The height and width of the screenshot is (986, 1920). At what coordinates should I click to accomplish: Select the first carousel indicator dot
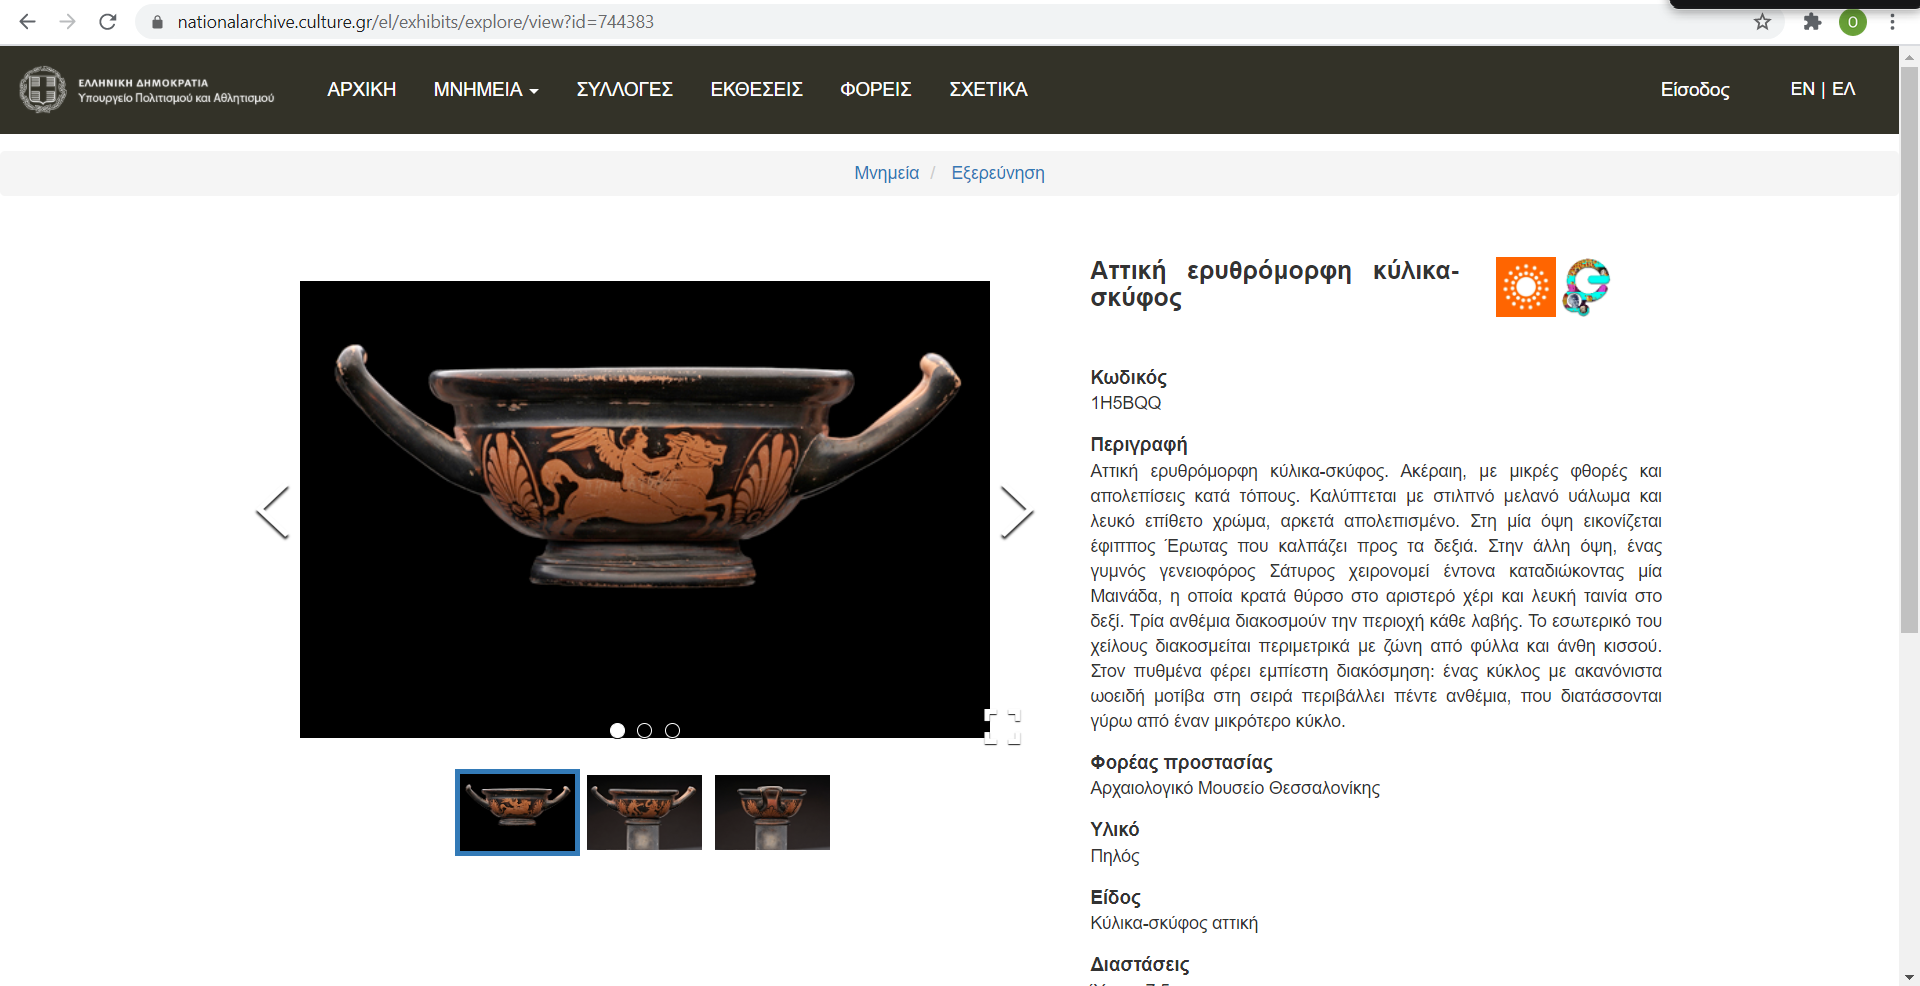pyautogui.click(x=617, y=730)
